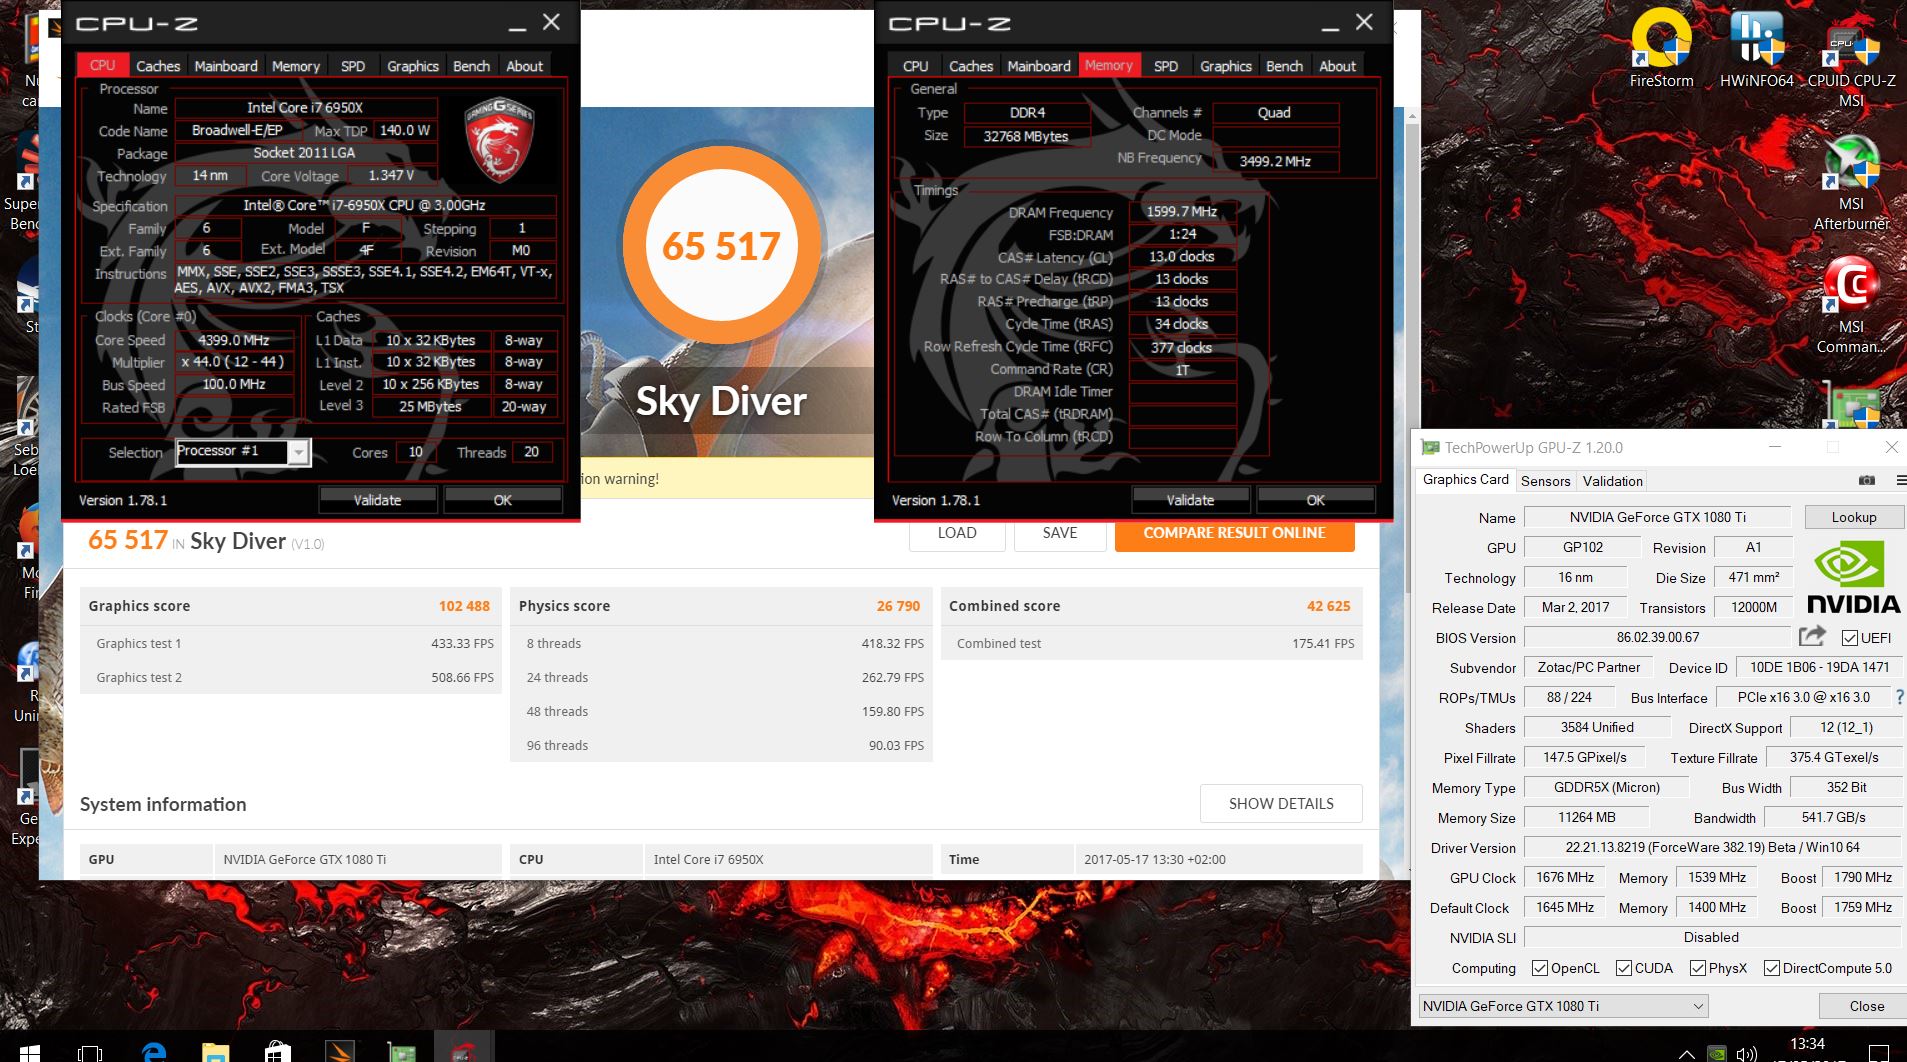Click the Driver Version field in GPU-Z
The image size is (1907, 1062).
1712,847
